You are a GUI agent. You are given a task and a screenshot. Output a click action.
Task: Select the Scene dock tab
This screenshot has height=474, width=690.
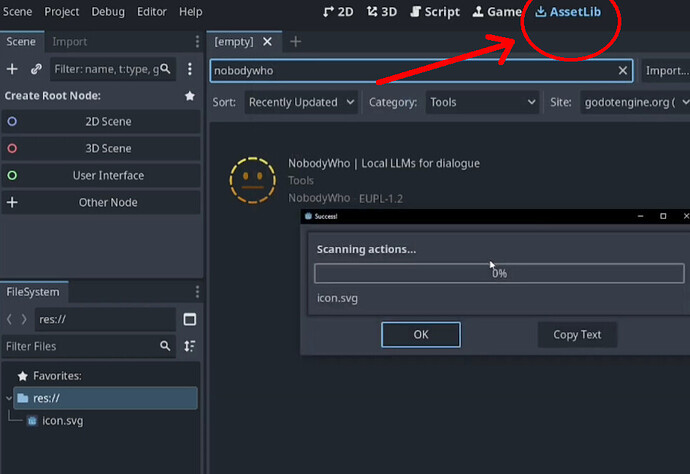(21, 42)
